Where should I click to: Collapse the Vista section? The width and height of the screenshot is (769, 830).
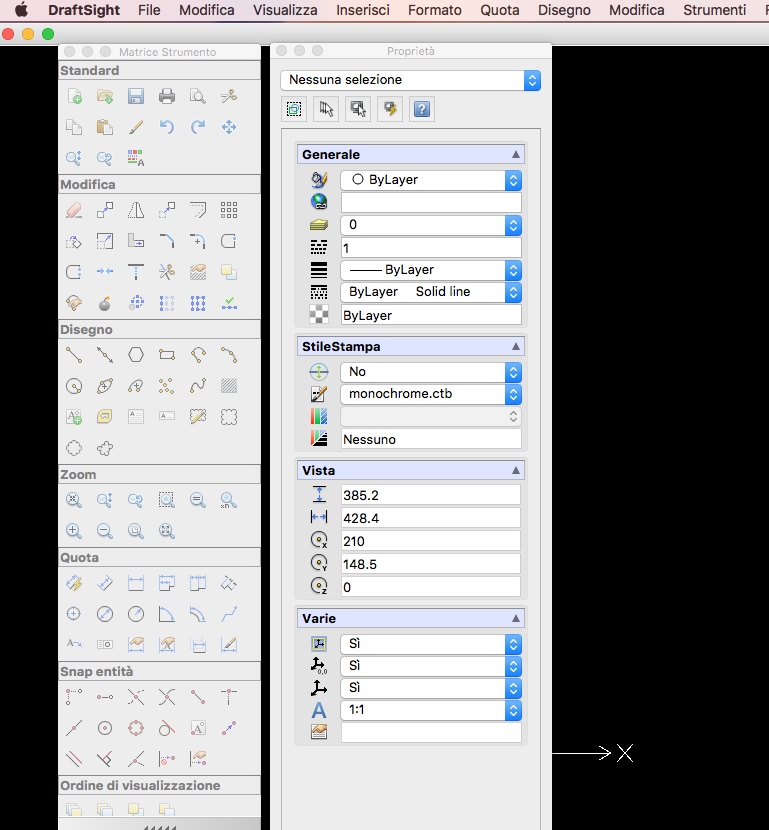(x=515, y=471)
